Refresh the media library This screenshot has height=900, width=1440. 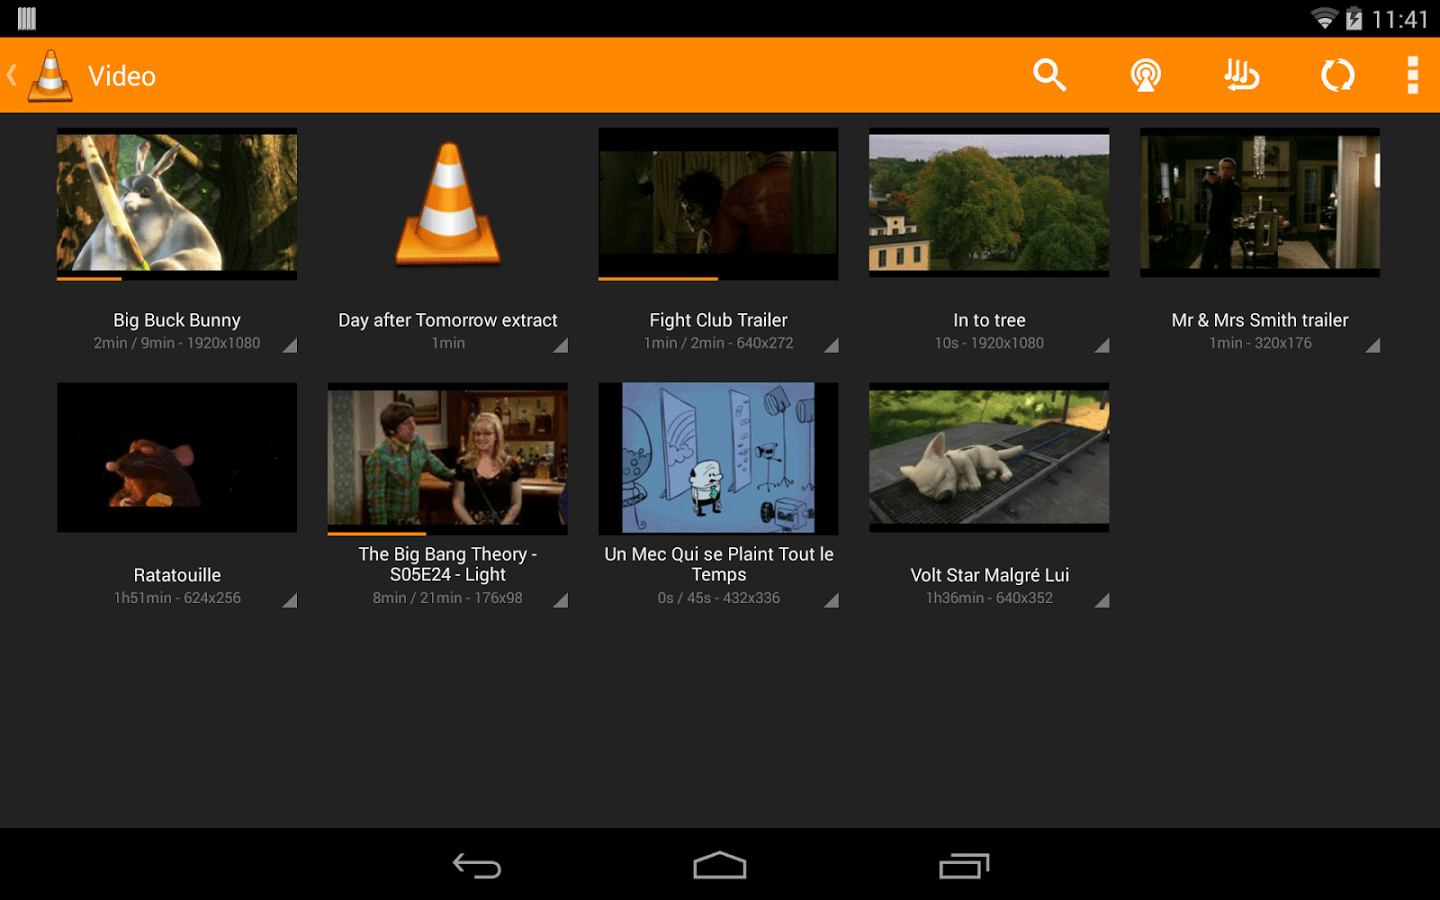tap(1337, 75)
